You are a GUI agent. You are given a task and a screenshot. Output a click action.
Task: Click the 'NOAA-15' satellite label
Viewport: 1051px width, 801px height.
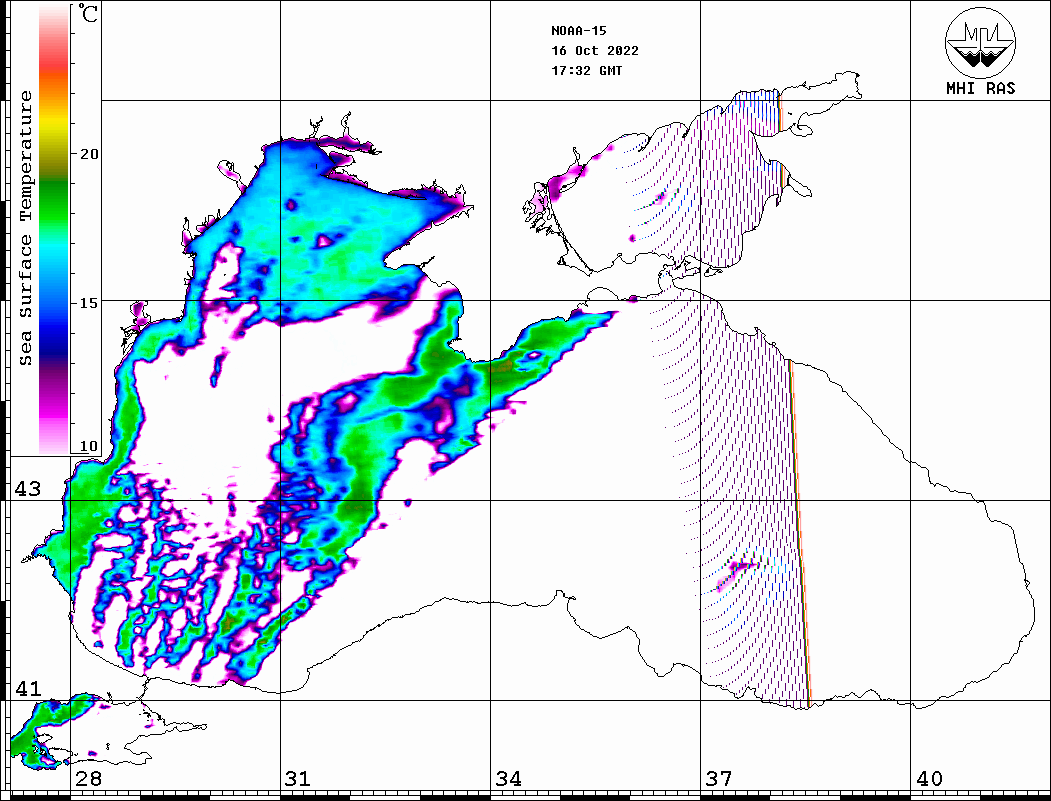point(578,30)
